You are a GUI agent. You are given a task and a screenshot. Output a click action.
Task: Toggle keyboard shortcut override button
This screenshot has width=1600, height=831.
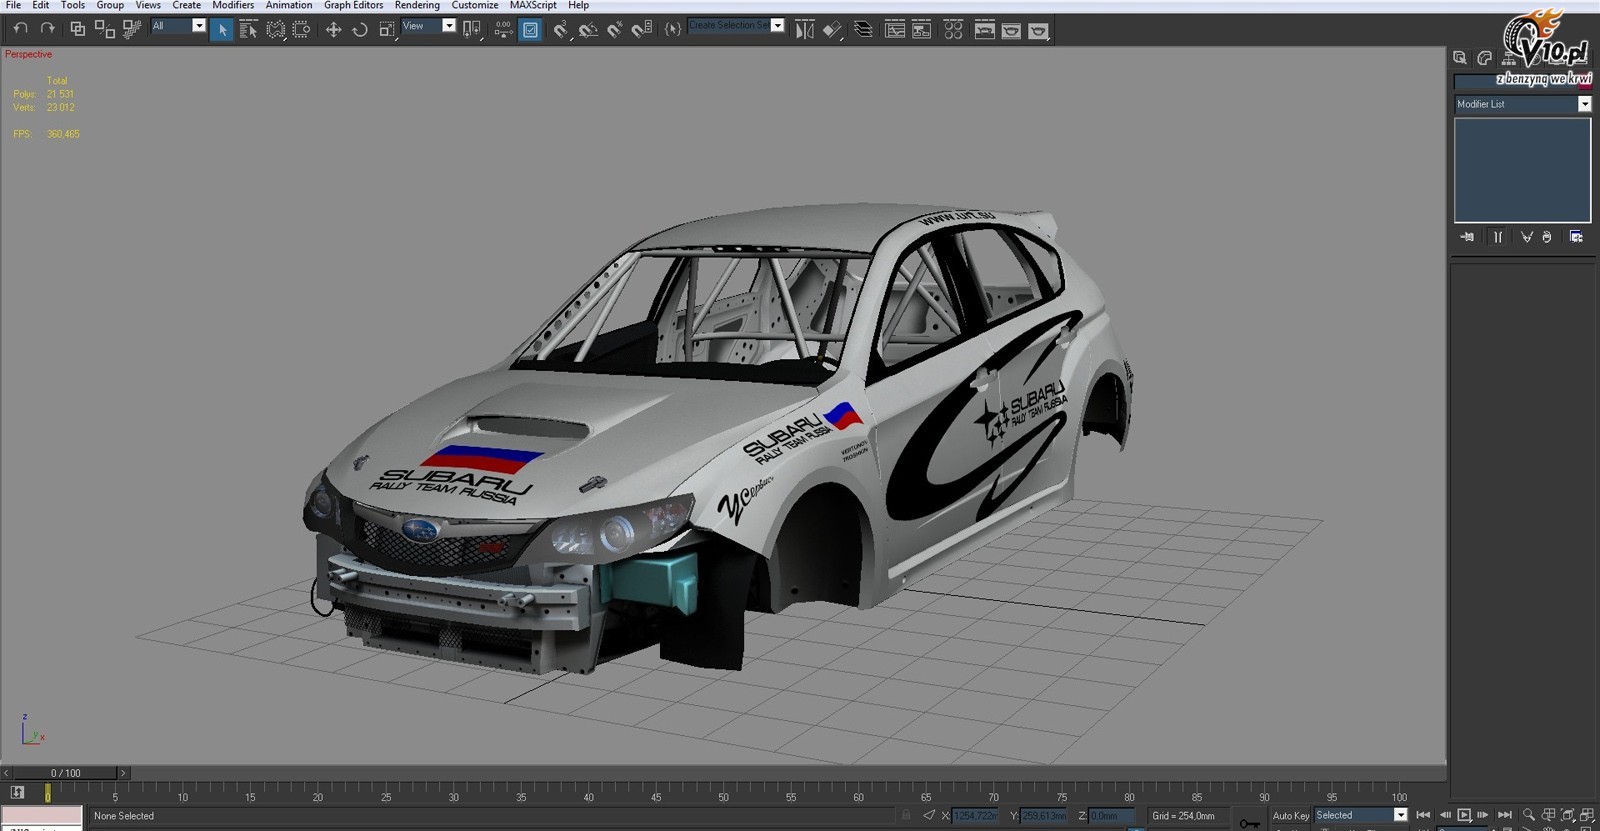530,30
